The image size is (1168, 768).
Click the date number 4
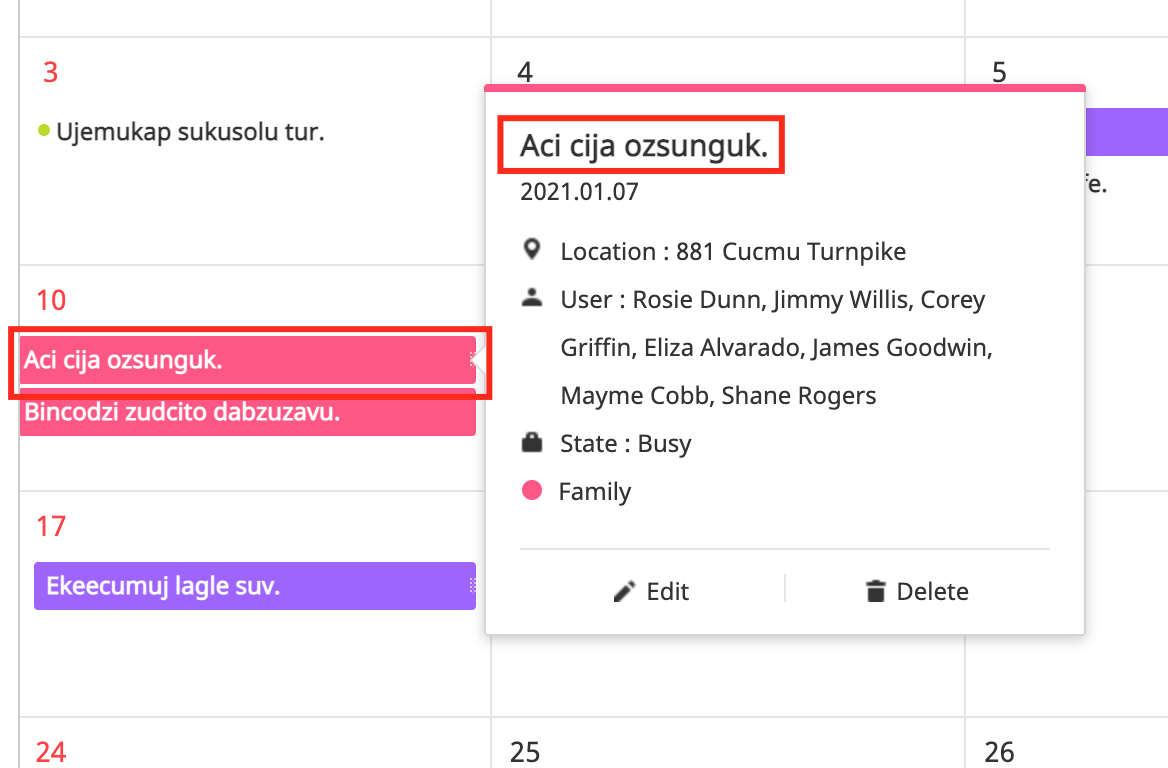[x=524, y=71]
